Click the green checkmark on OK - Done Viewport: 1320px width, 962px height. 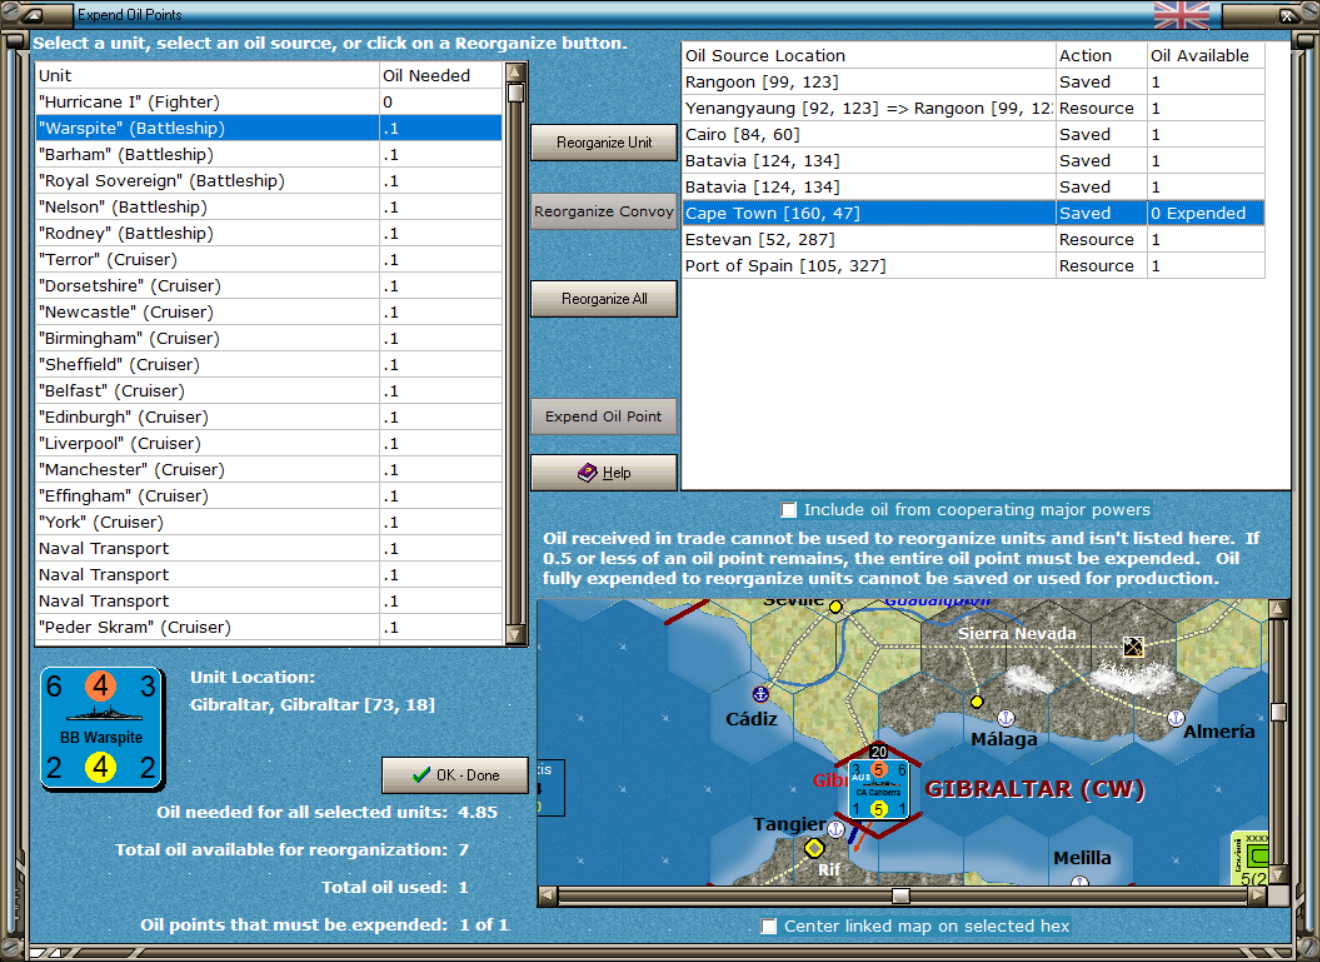click(421, 775)
